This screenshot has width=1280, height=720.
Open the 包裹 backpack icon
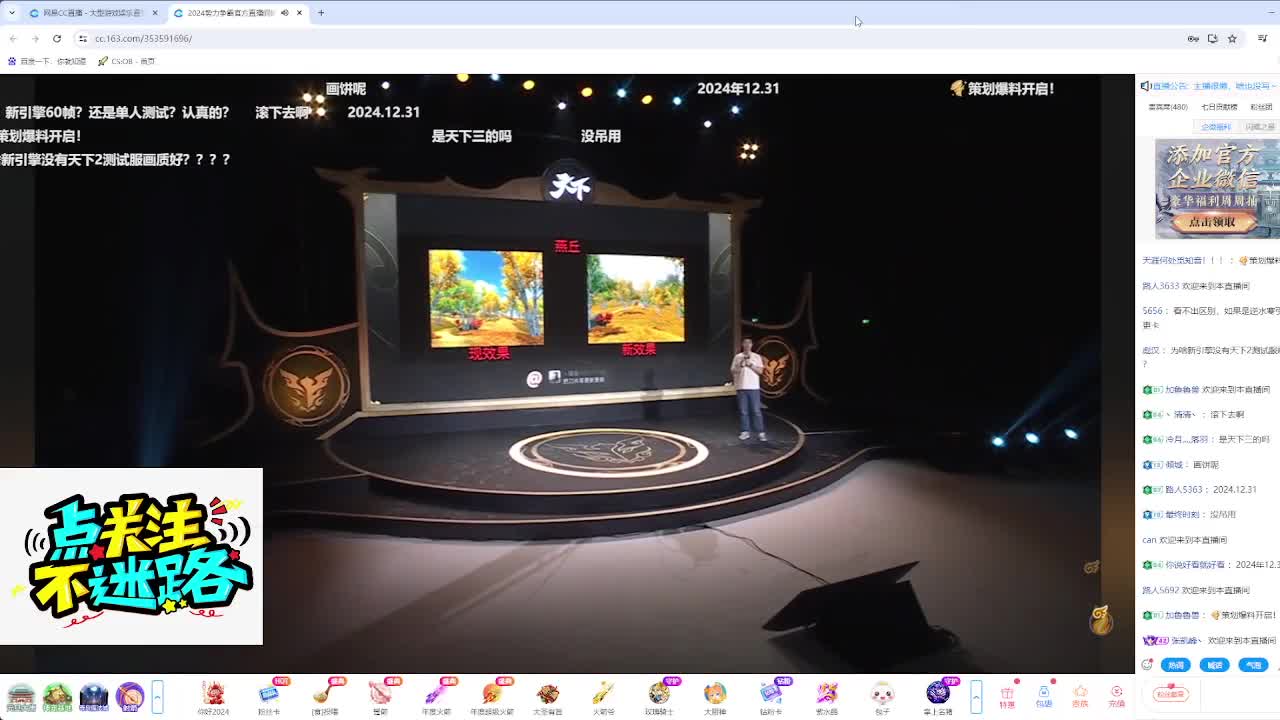1043,696
